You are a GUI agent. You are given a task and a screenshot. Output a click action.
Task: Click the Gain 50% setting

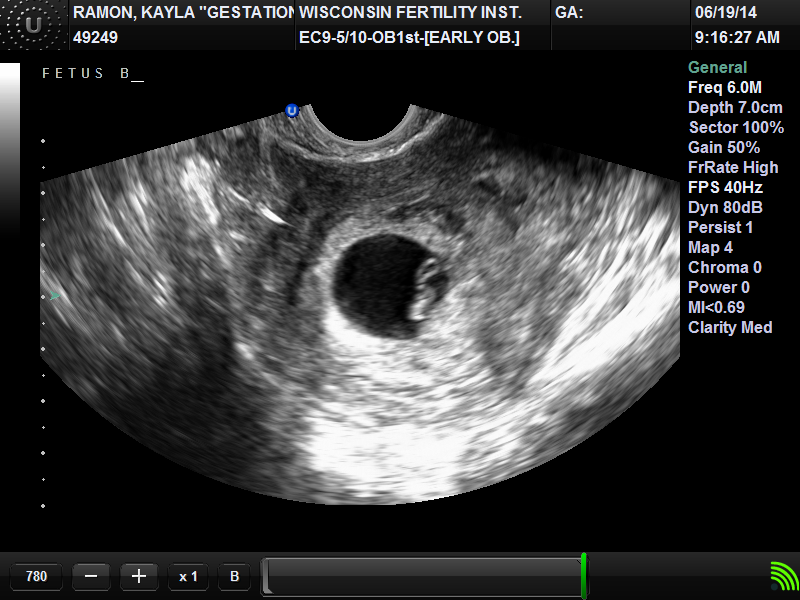coord(724,147)
